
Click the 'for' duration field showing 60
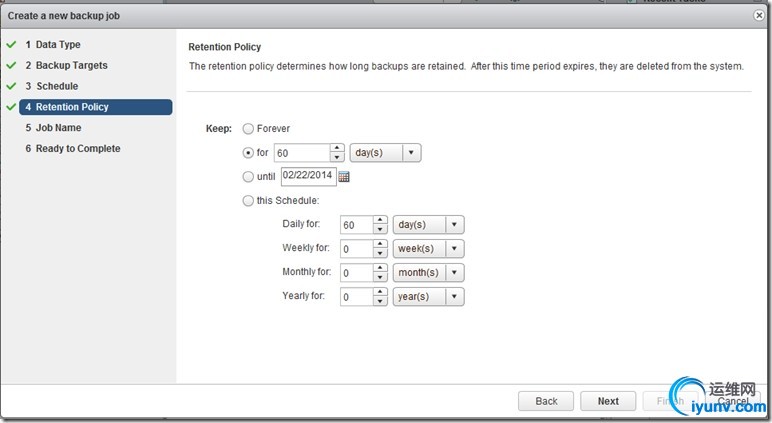click(302, 153)
